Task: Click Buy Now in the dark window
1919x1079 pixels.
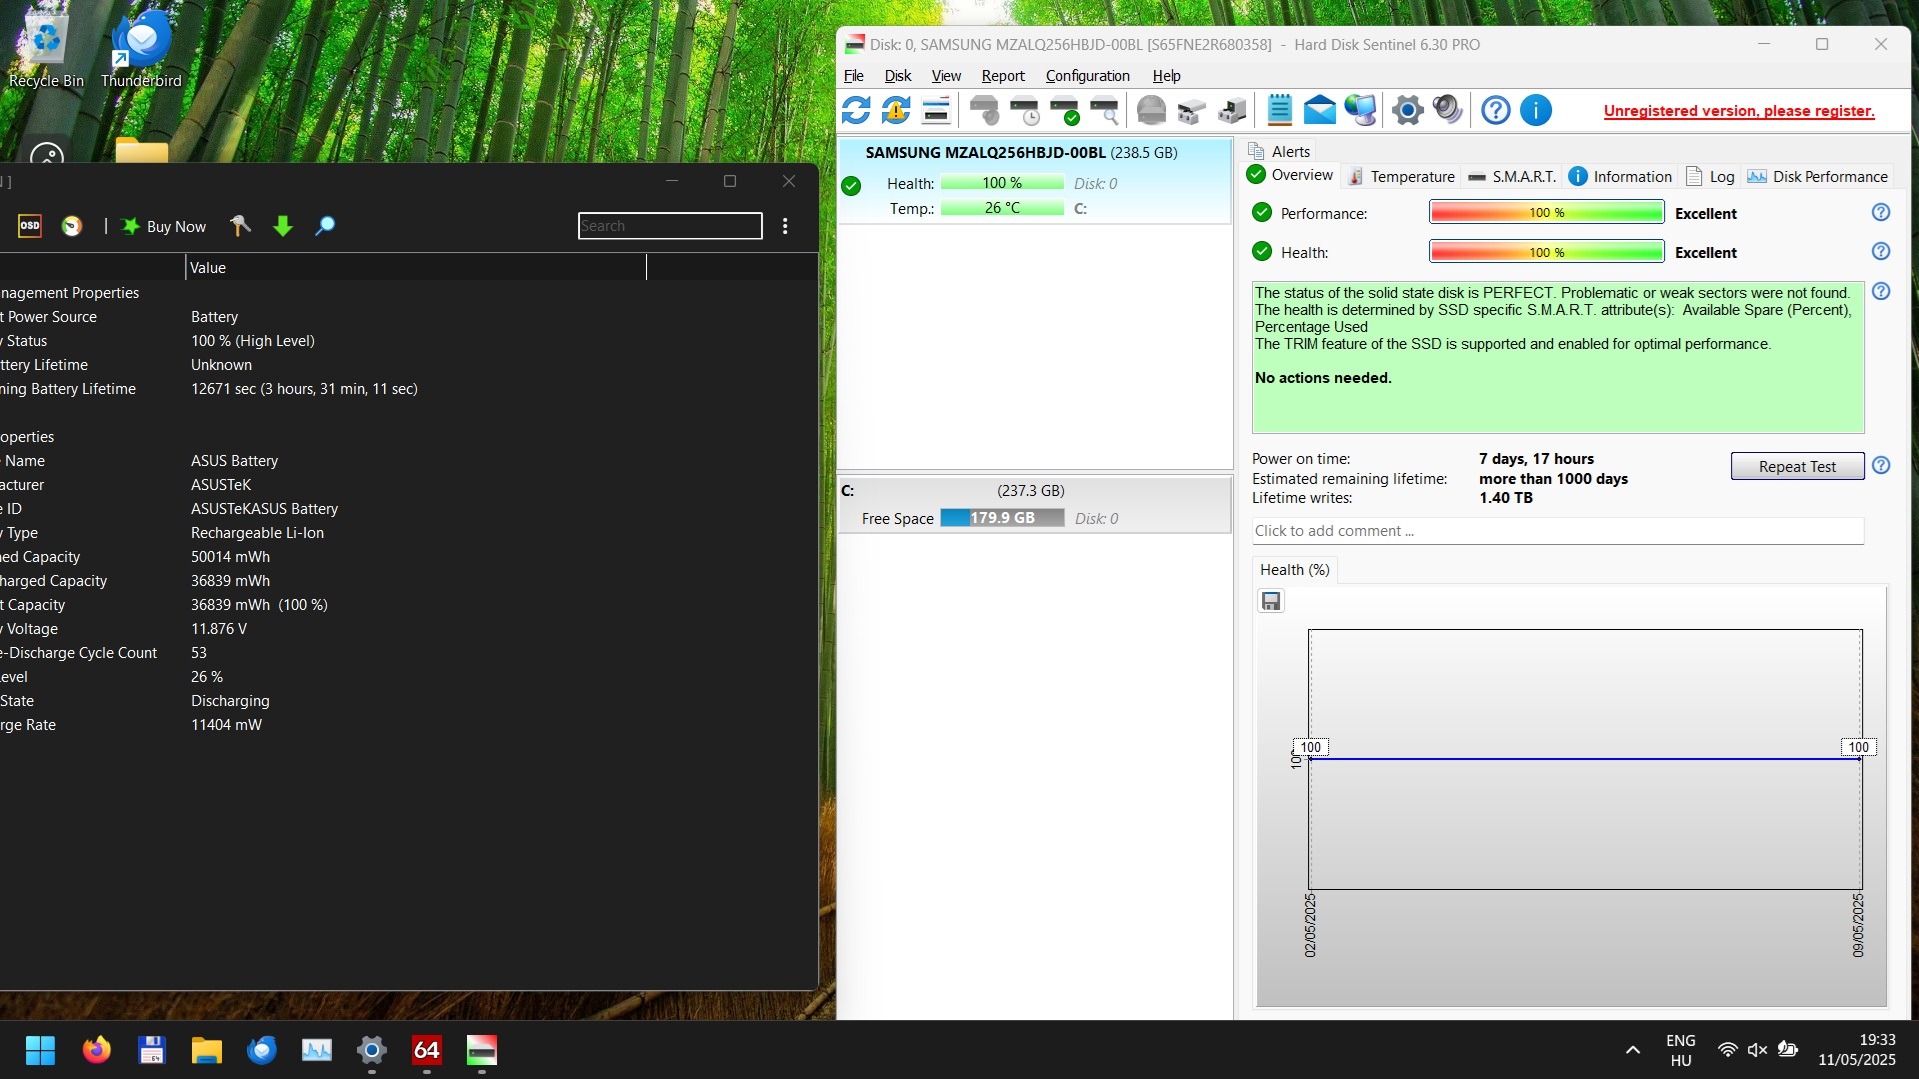Action: click(x=164, y=226)
